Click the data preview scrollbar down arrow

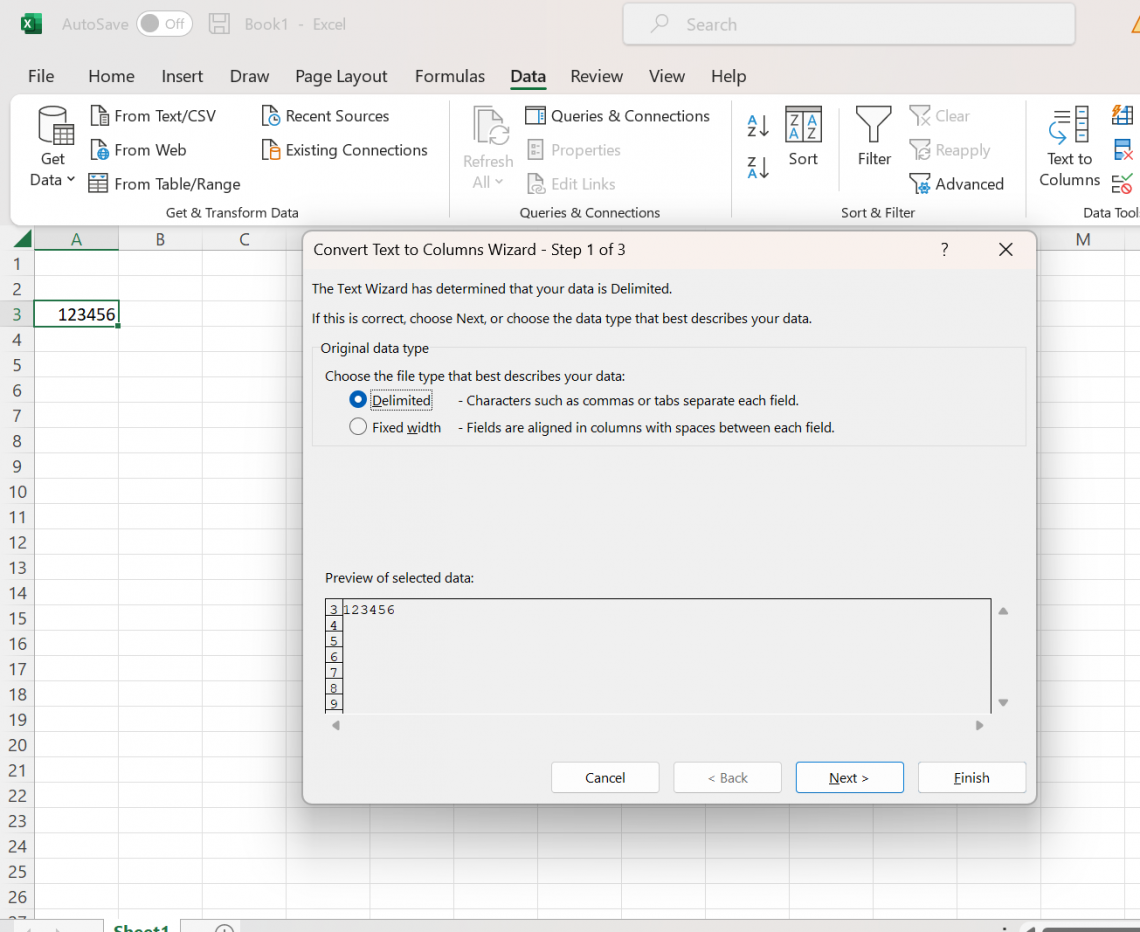1003,701
